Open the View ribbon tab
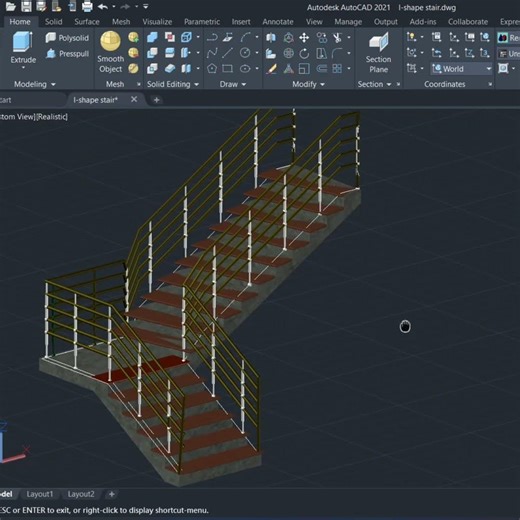 coord(314,22)
